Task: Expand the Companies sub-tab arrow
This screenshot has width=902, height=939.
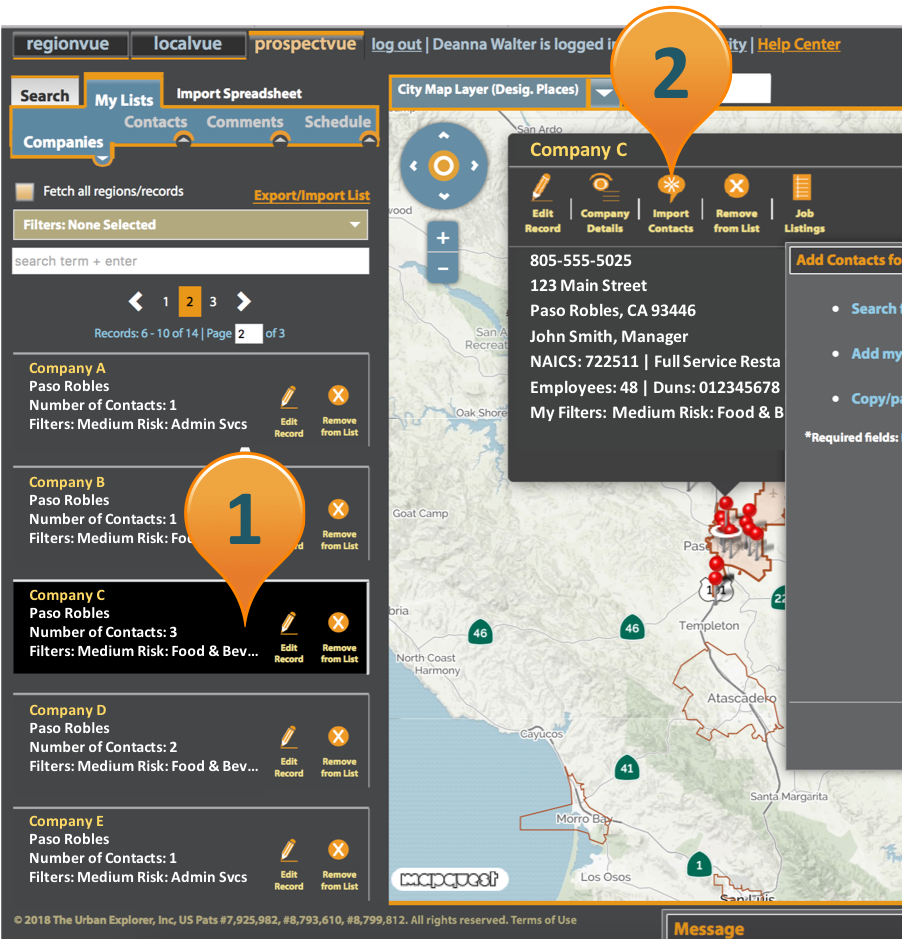Action: [102, 159]
